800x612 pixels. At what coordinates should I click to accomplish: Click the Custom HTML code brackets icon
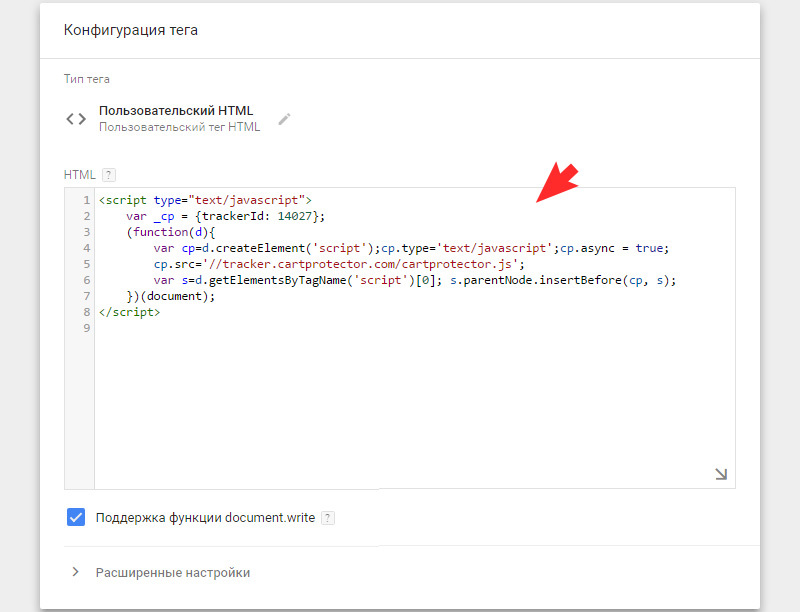[76, 119]
